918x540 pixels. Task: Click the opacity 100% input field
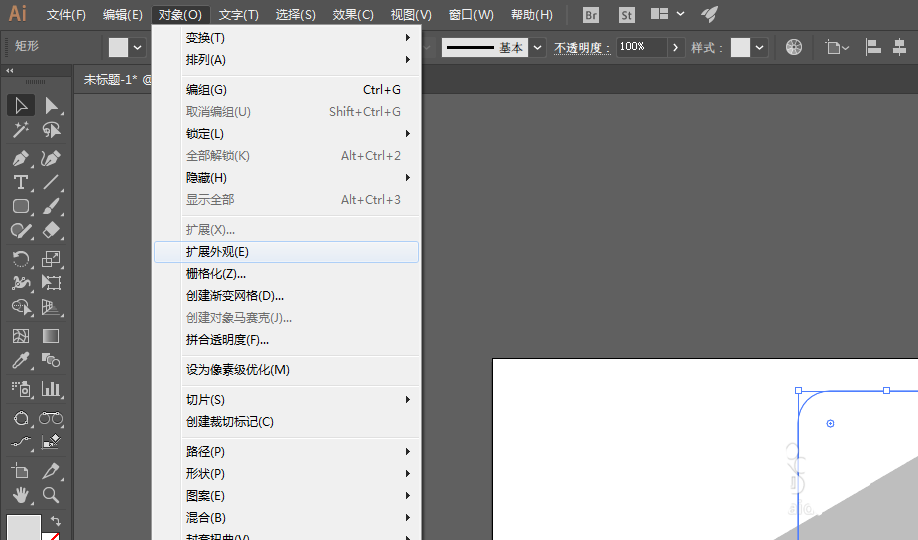point(642,47)
